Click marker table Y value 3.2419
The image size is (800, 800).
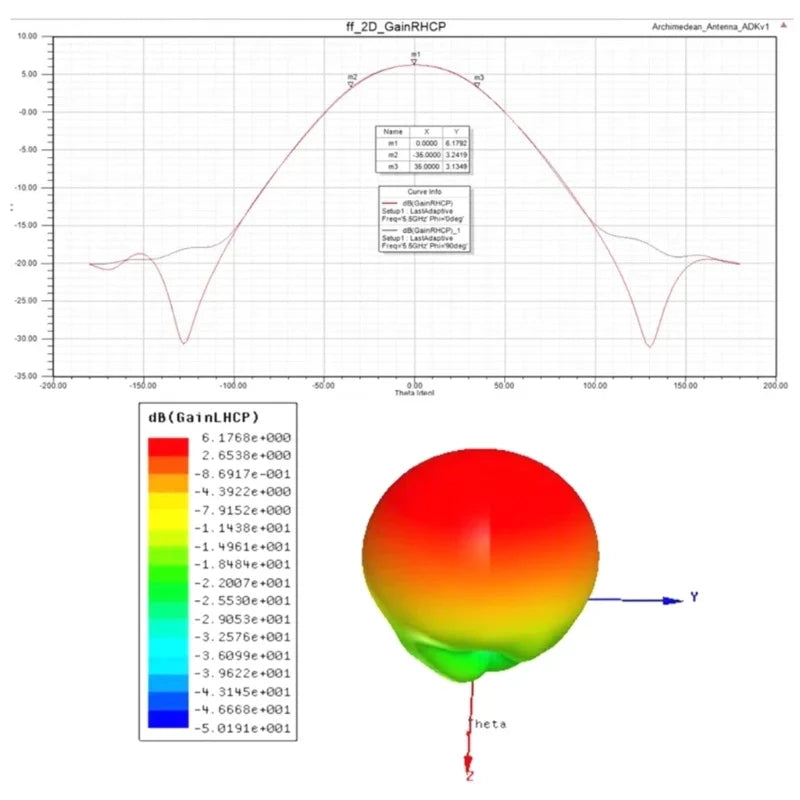tap(456, 155)
